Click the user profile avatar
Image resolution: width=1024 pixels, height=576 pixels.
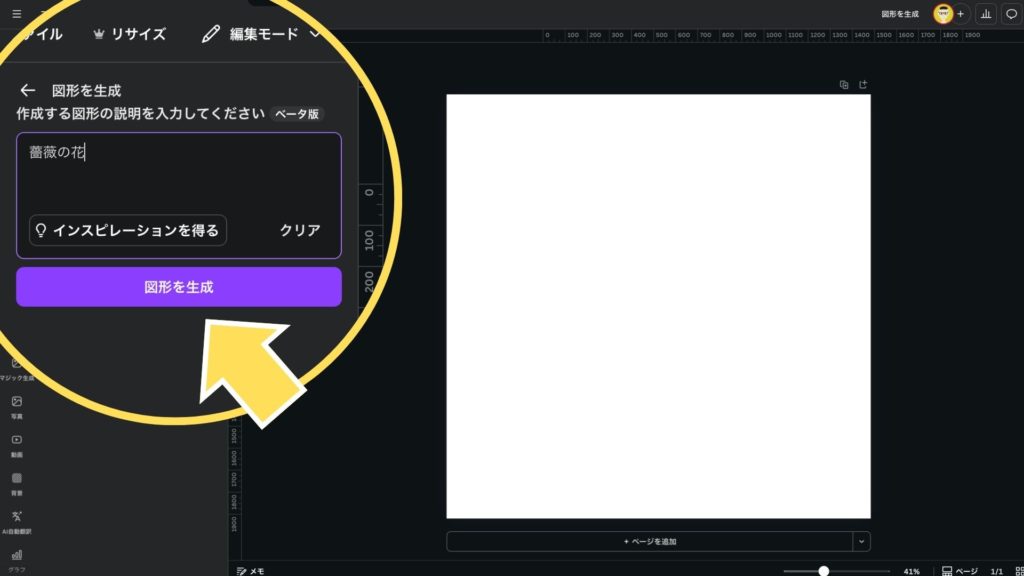(x=943, y=14)
